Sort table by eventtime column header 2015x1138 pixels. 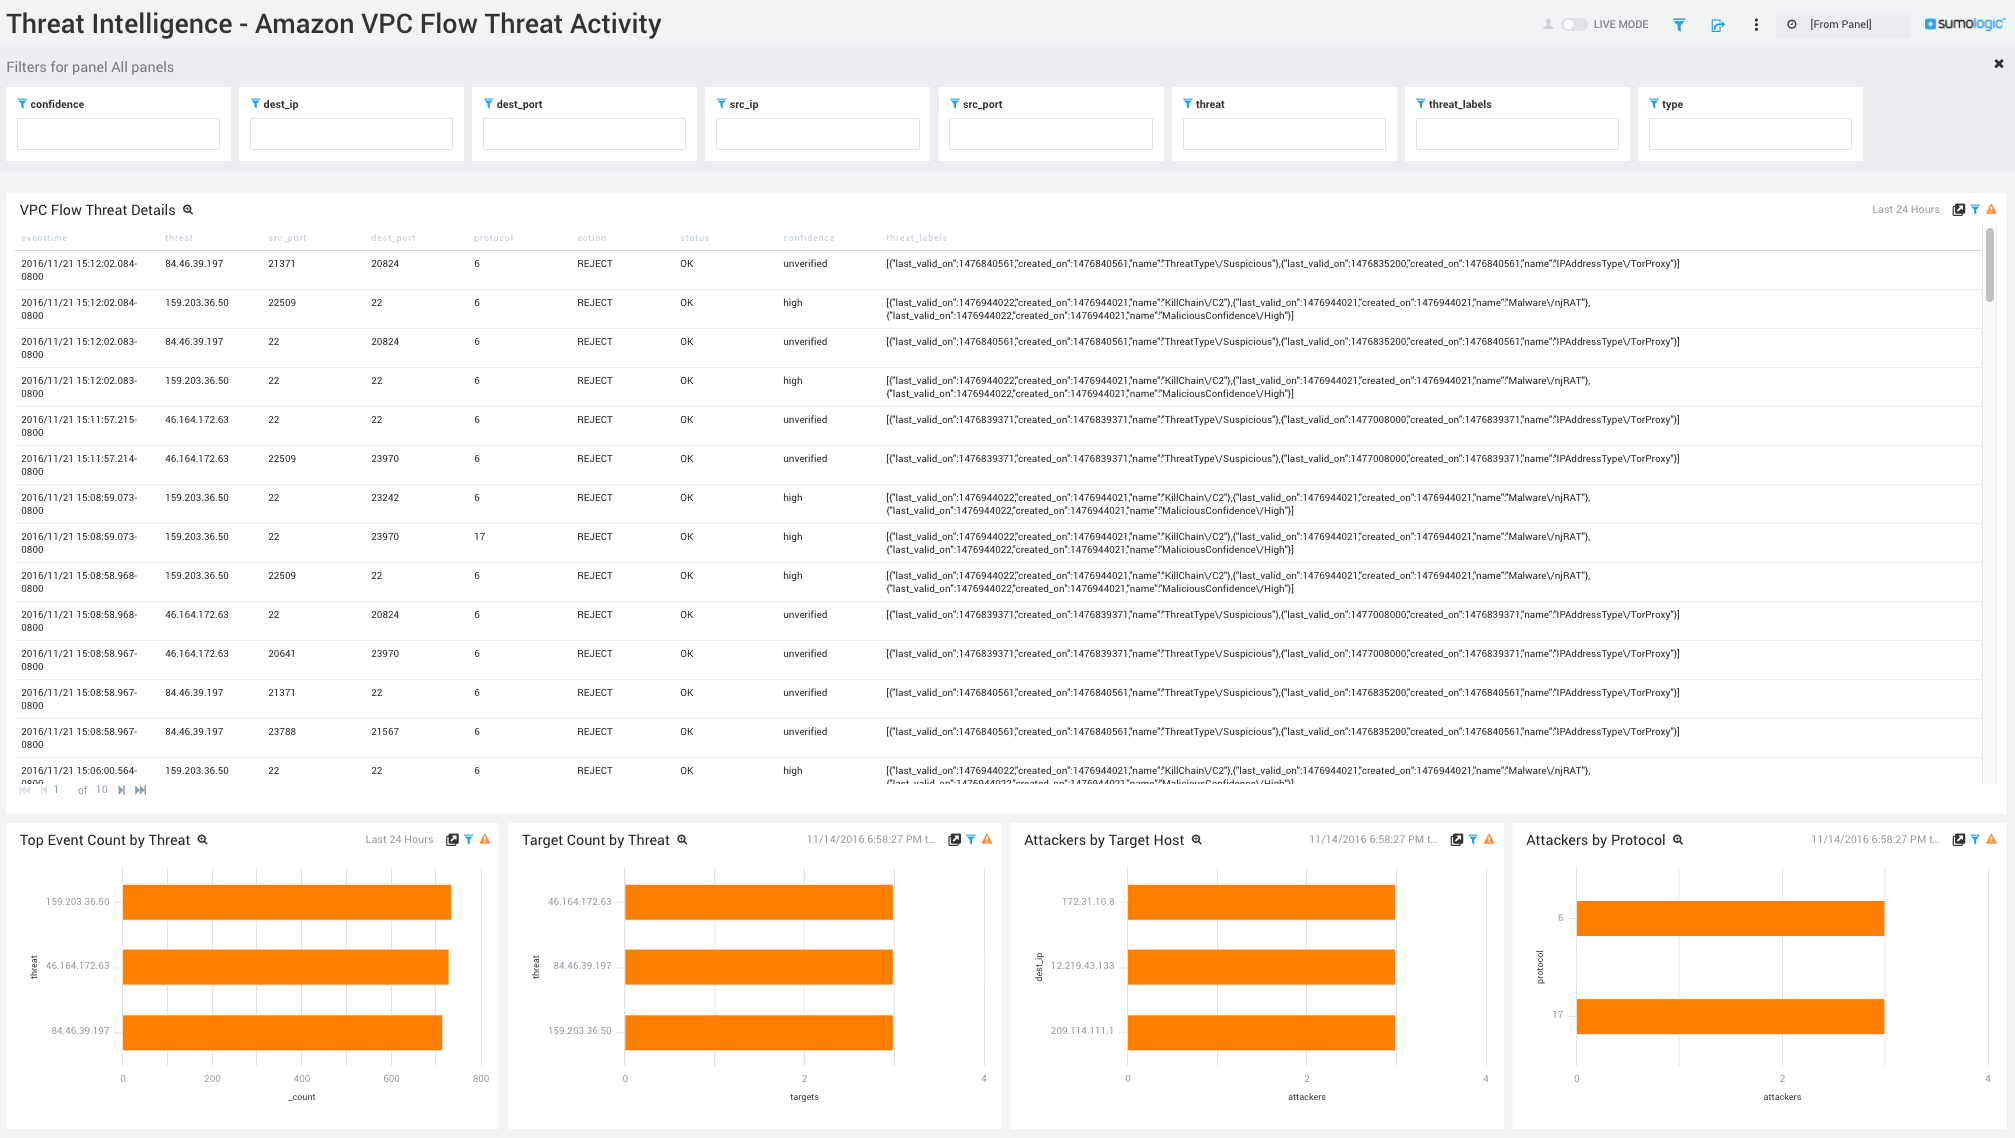pos(44,238)
